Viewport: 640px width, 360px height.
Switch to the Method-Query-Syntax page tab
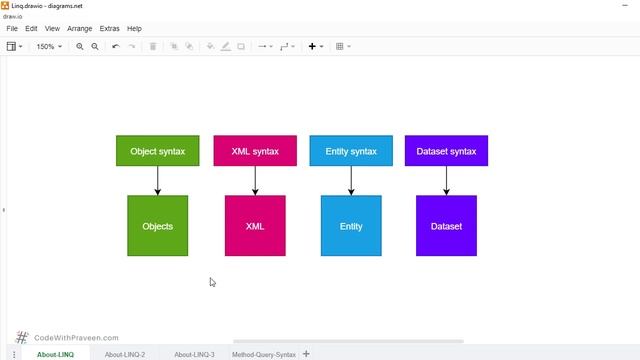[264, 354]
